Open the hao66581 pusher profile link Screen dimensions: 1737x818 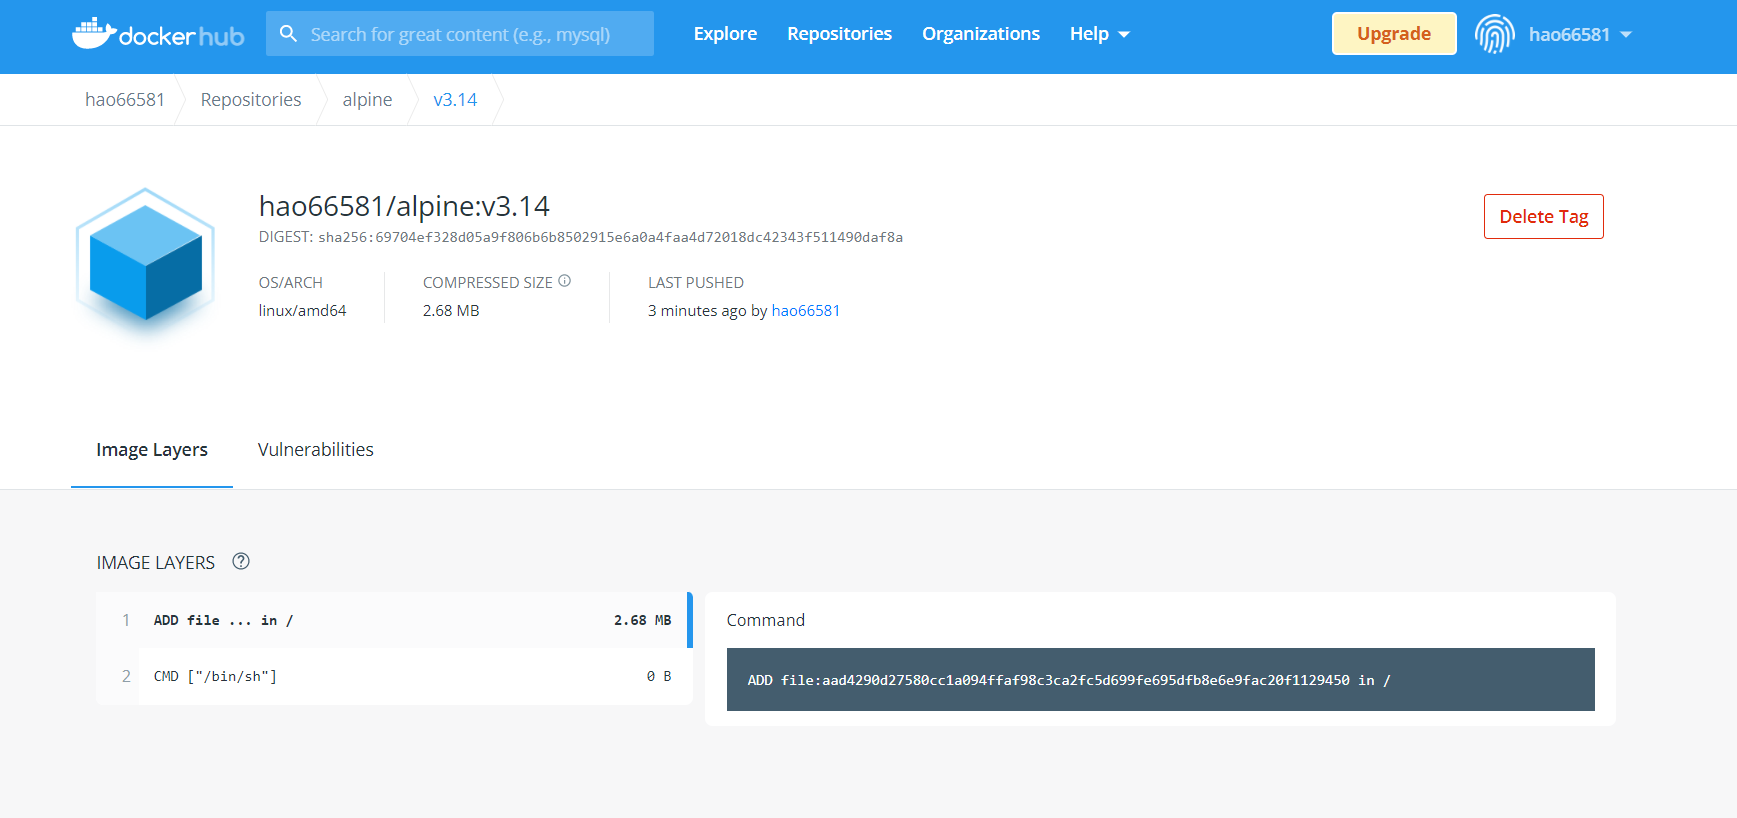click(x=806, y=311)
